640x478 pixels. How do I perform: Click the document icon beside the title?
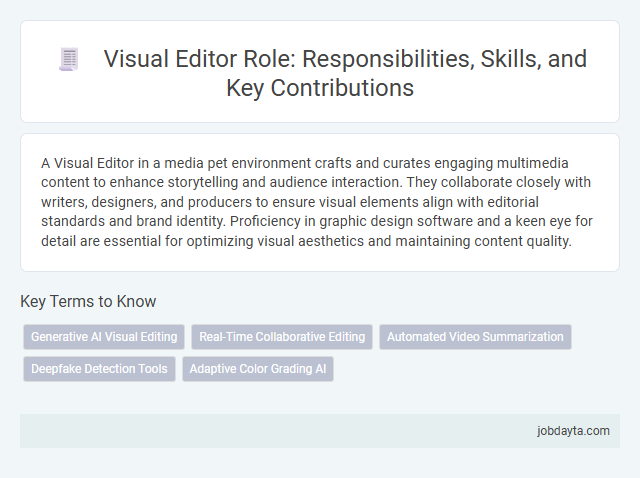point(69,60)
